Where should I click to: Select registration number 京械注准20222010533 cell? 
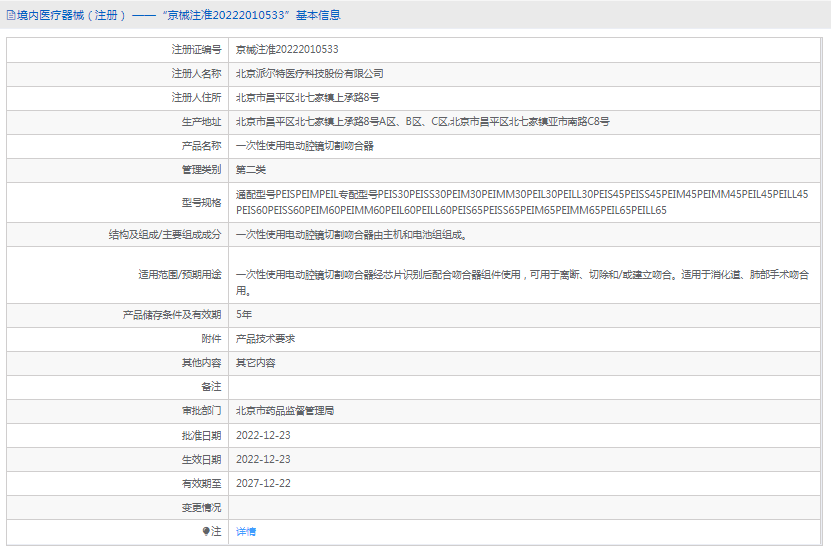[x=287, y=49]
